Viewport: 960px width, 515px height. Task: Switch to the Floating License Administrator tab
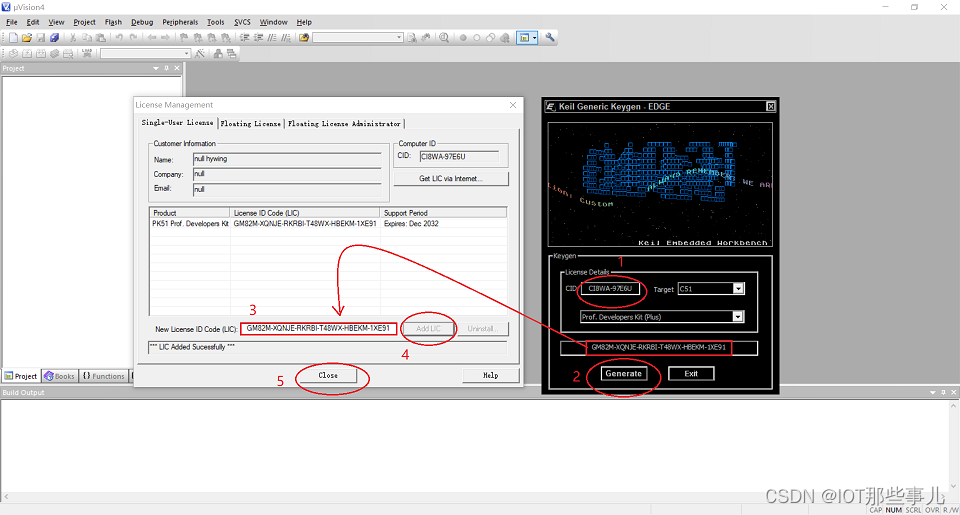click(x=344, y=123)
